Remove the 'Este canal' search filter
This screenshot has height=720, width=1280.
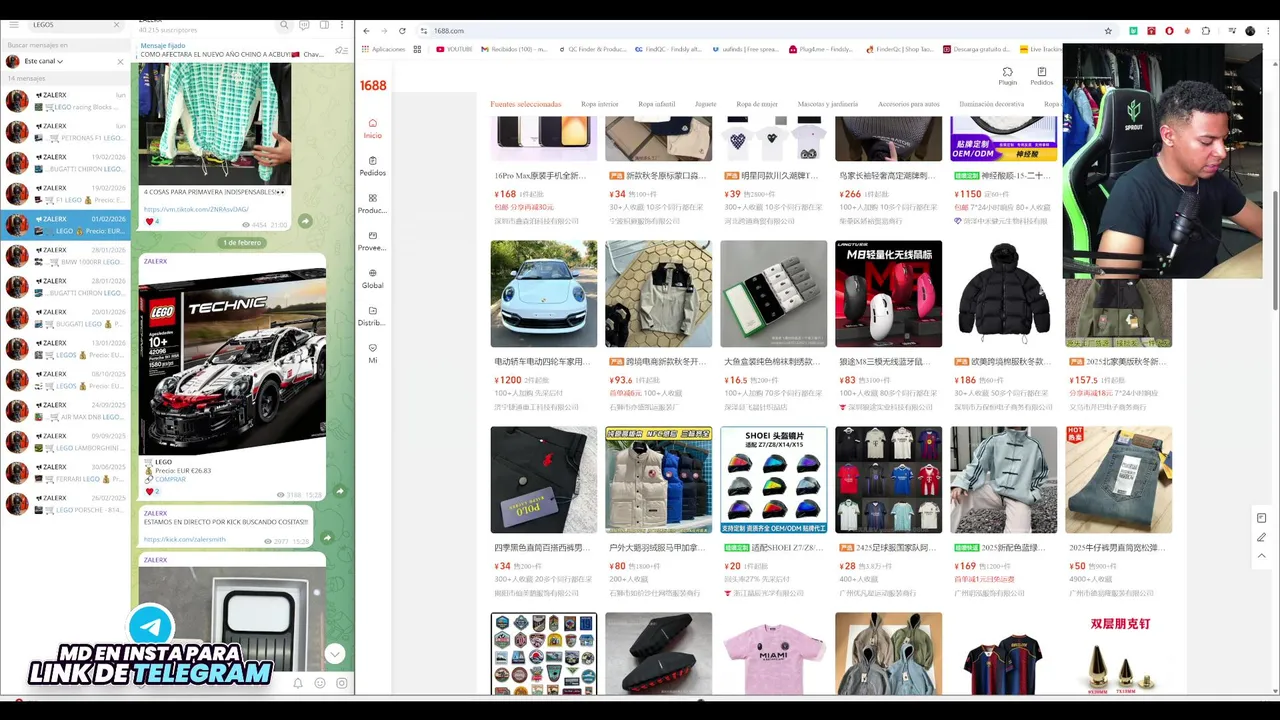coord(120,61)
